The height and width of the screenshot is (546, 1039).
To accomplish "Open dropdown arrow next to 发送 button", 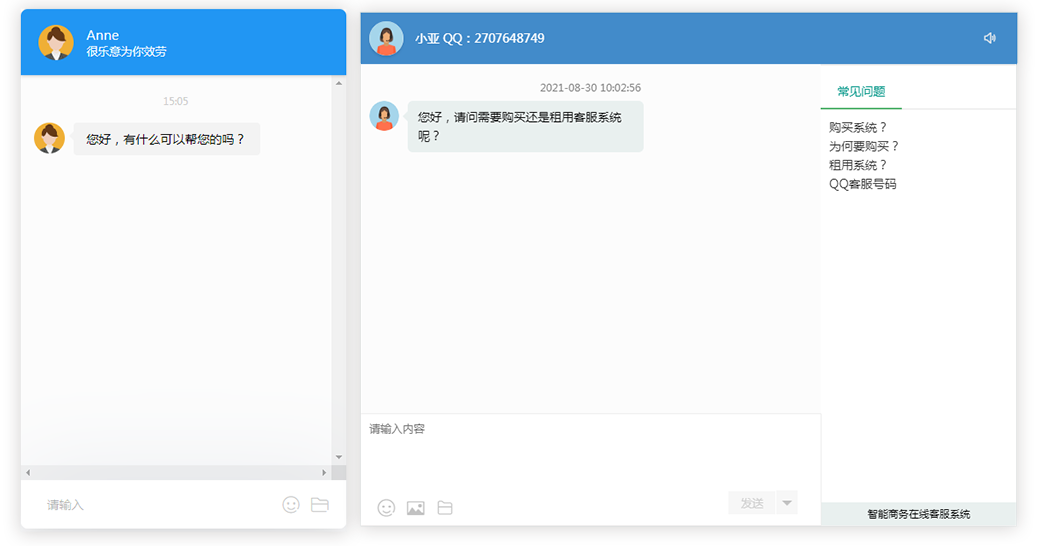I will pyautogui.click(x=787, y=503).
